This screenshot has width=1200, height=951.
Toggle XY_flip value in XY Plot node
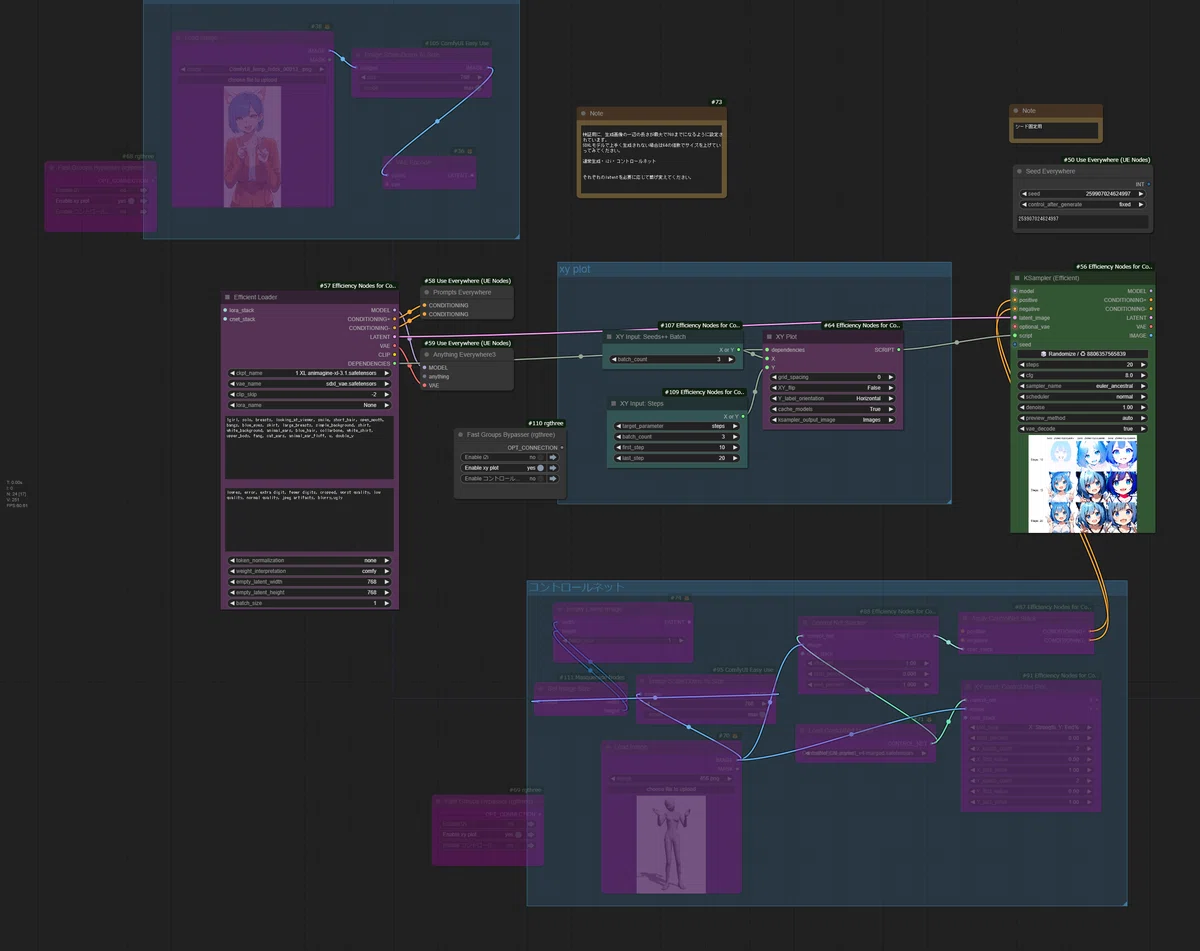coord(832,387)
